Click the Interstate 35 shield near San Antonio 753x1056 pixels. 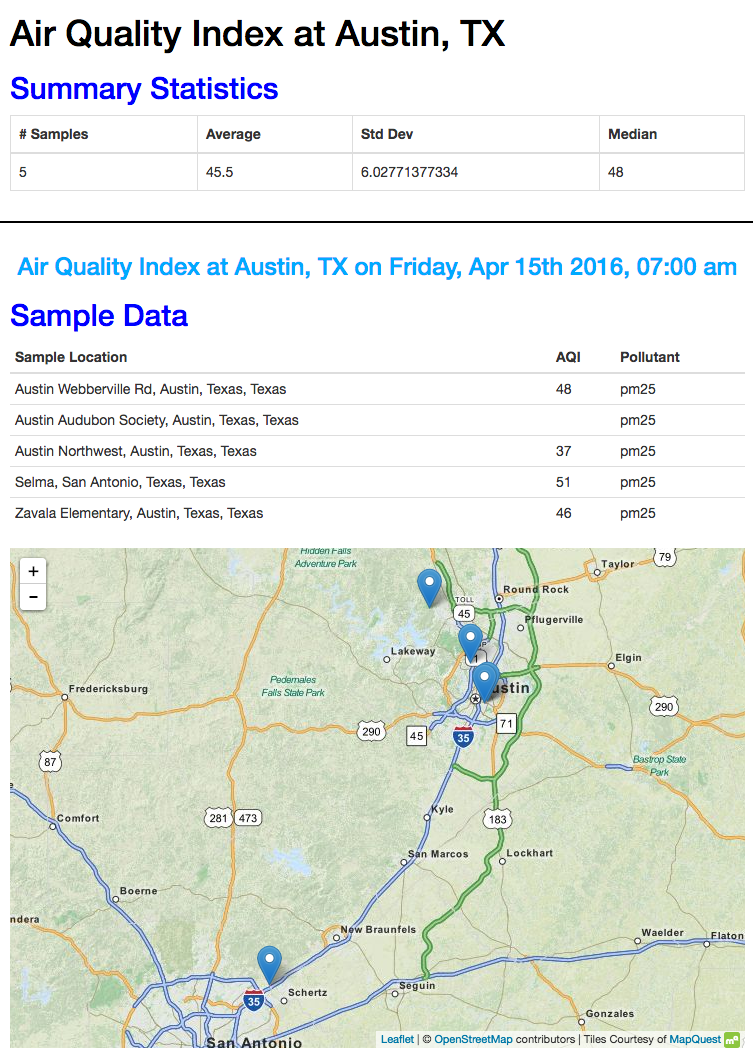tap(253, 1000)
